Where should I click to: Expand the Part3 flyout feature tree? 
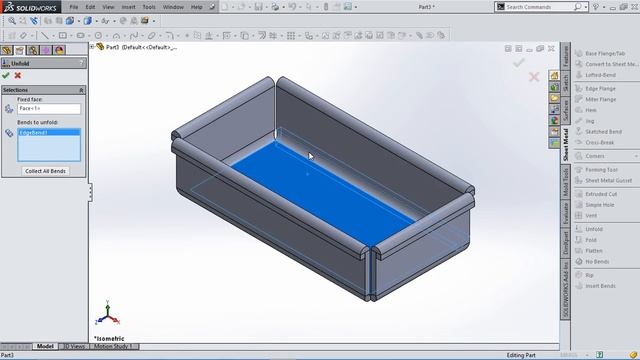(x=92, y=47)
